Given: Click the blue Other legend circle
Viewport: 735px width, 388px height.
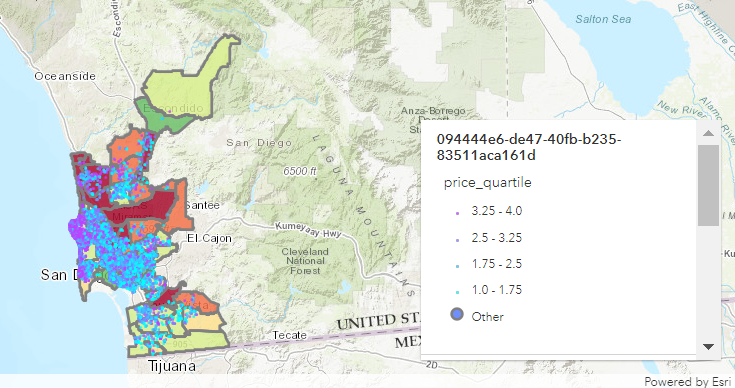Looking at the screenshot, I should [x=457, y=314].
